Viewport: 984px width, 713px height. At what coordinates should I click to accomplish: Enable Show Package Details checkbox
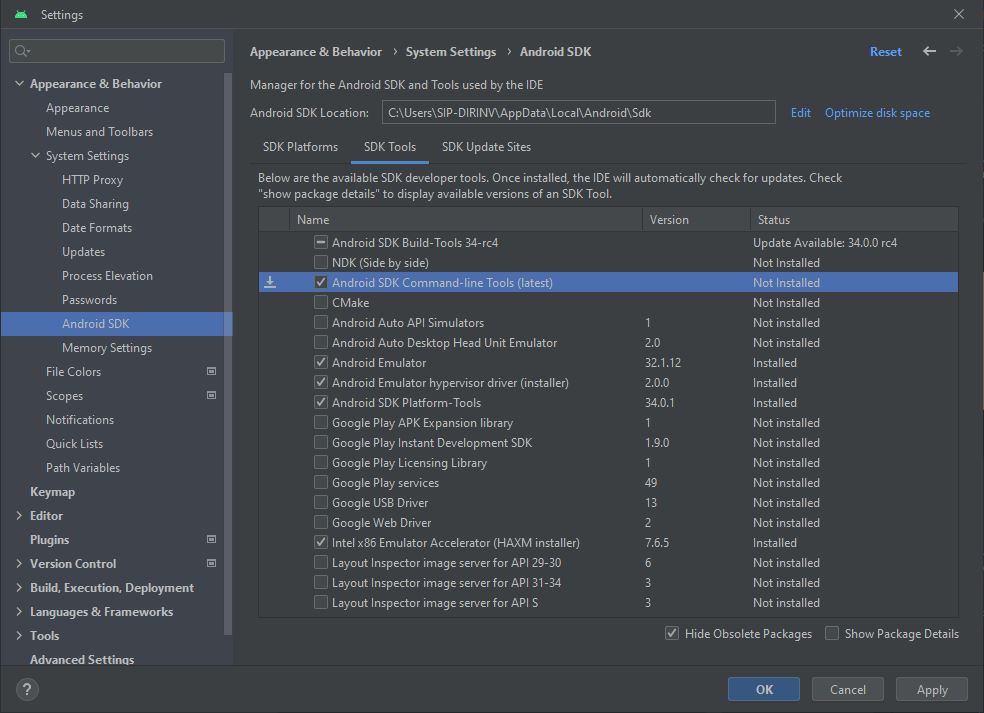pyautogui.click(x=832, y=633)
